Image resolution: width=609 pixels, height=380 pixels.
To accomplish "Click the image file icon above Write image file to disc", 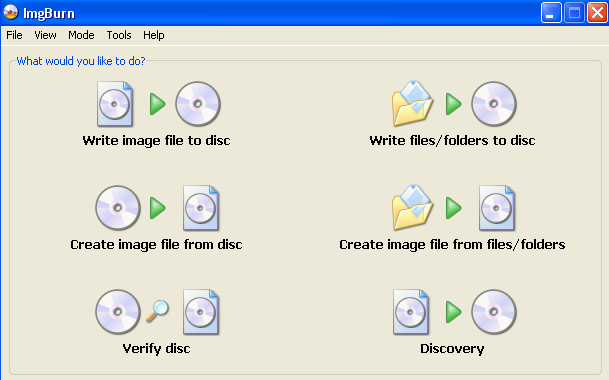I will pyautogui.click(x=115, y=104).
